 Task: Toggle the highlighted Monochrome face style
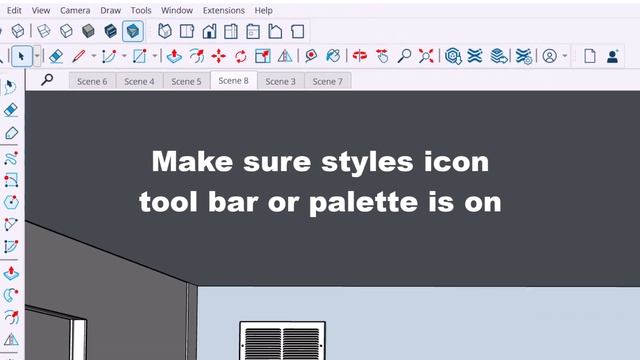133,31
